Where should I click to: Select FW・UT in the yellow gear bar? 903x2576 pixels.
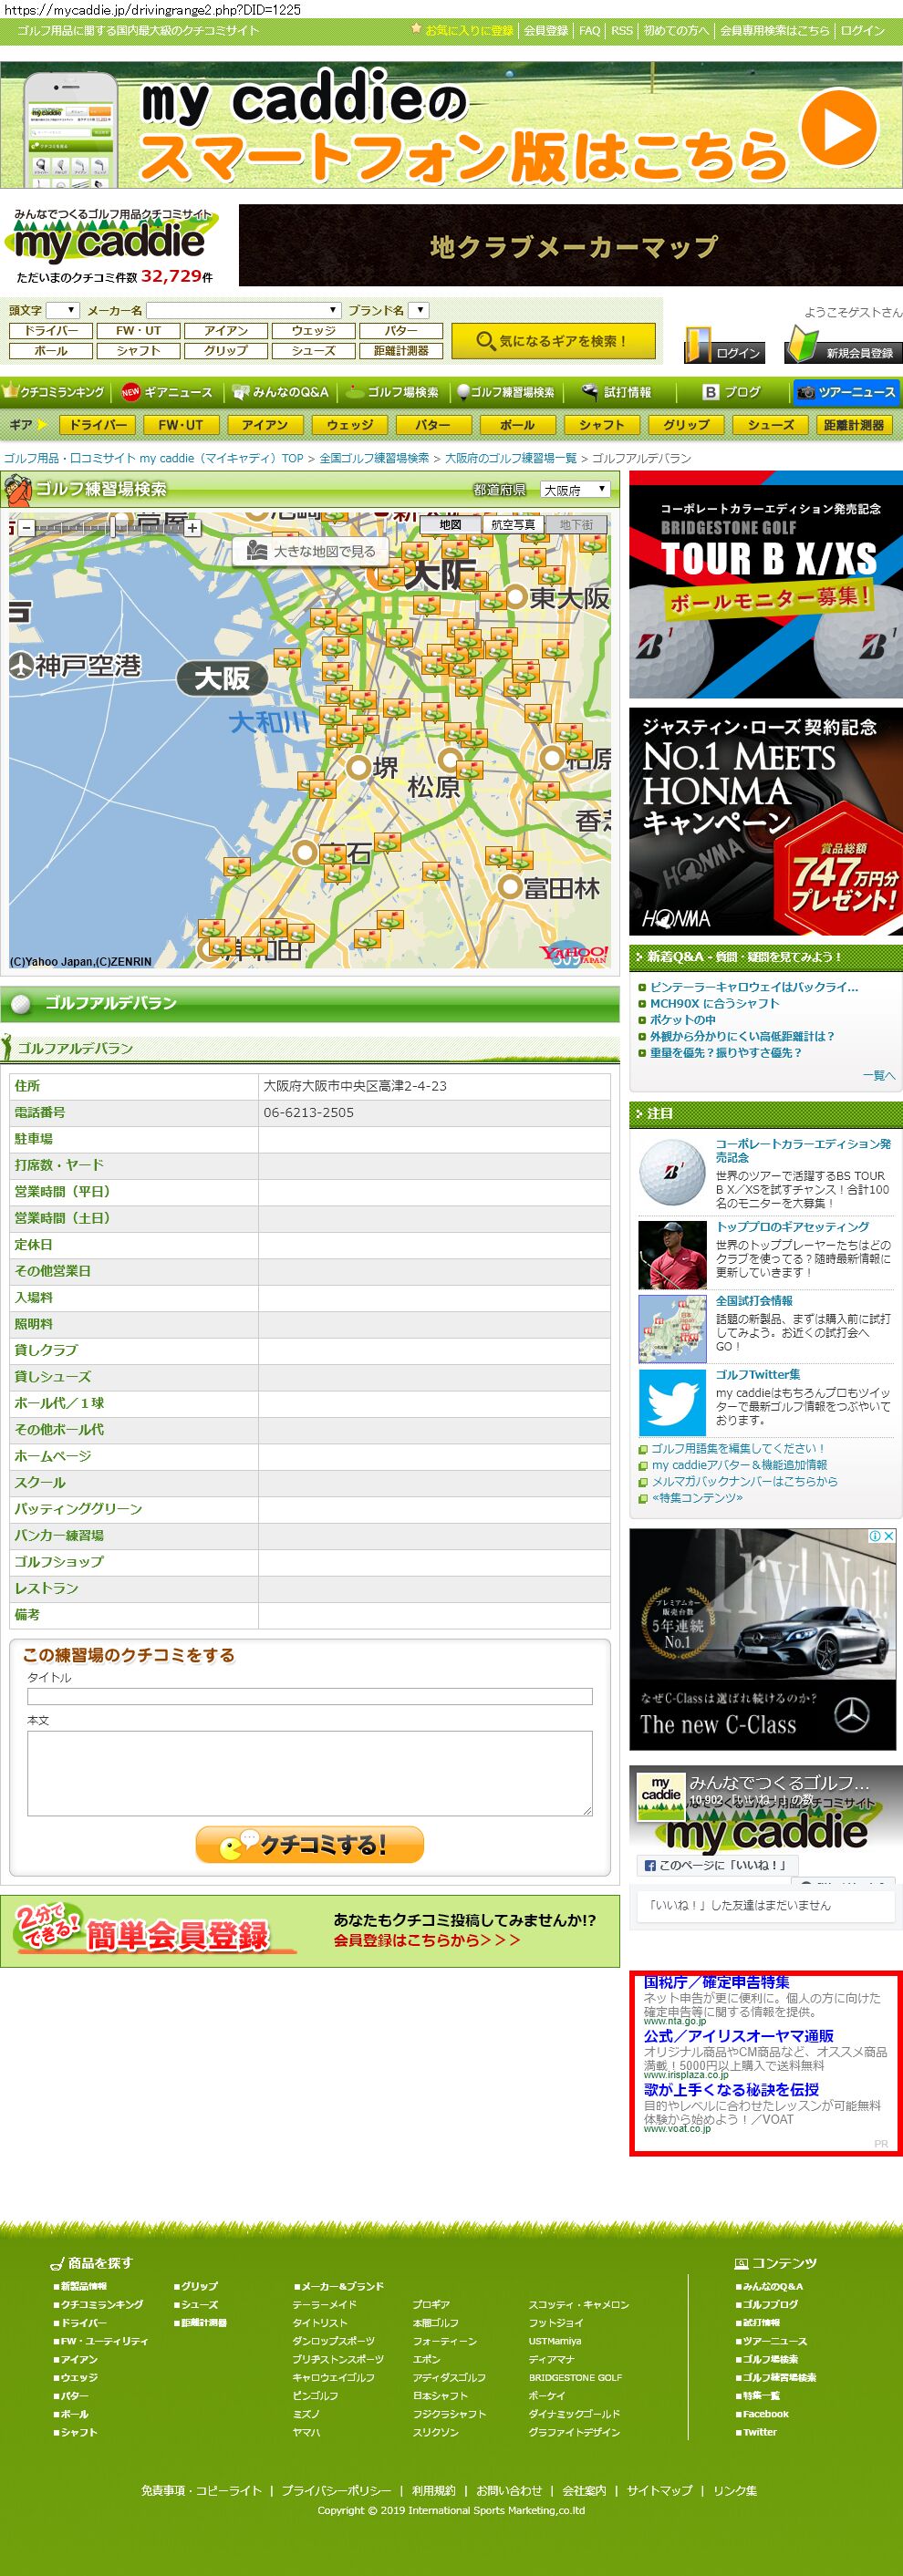click(x=181, y=425)
